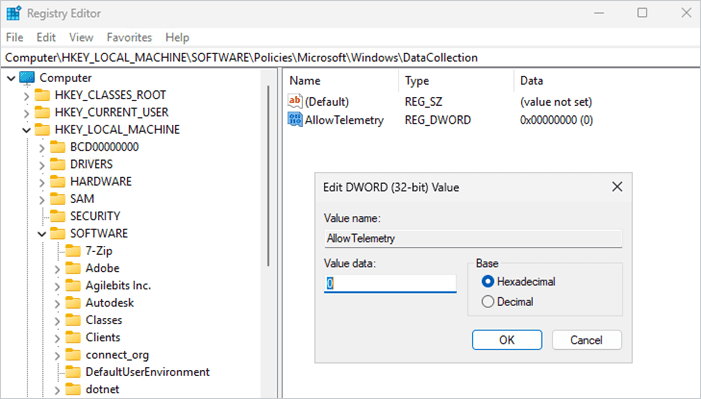The image size is (701, 399).
Task: Select the HKEY_CURRENT_USER tree label
Action: 111,112
